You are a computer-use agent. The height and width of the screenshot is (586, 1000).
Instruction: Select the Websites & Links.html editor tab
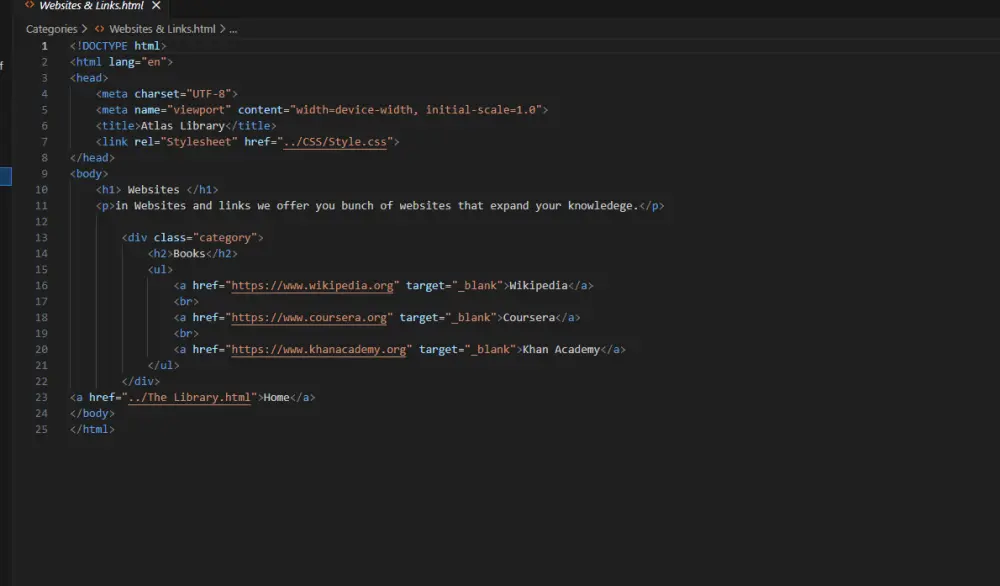[85, 6]
